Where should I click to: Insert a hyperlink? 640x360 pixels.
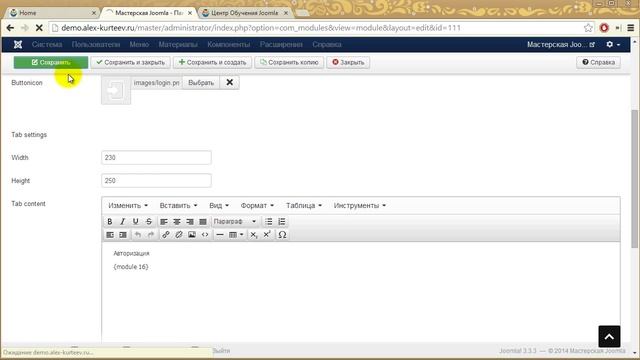click(x=166, y=235)
